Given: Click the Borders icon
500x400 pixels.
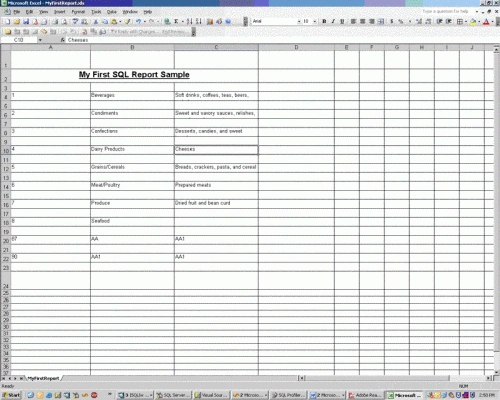Looking at the screenshot, I should click(460, 22).
